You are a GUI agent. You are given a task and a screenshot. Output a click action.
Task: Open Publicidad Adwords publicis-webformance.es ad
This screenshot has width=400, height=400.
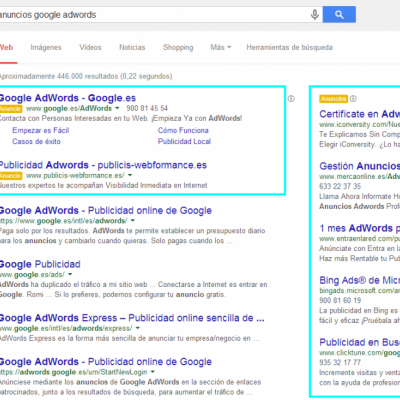click(x=103, y=165)
